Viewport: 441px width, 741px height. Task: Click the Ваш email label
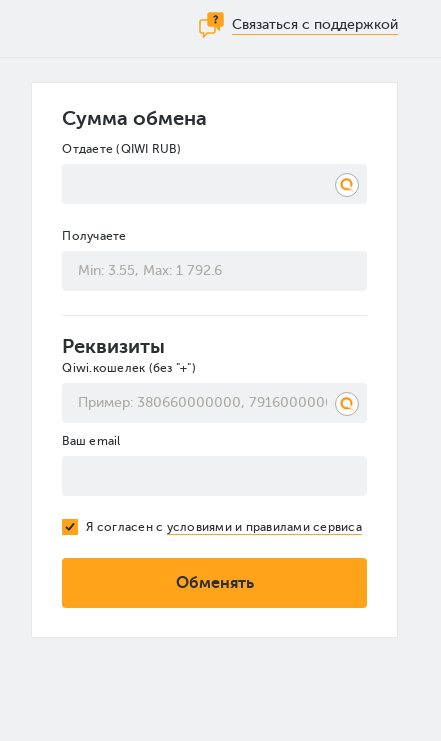(91, 441)
